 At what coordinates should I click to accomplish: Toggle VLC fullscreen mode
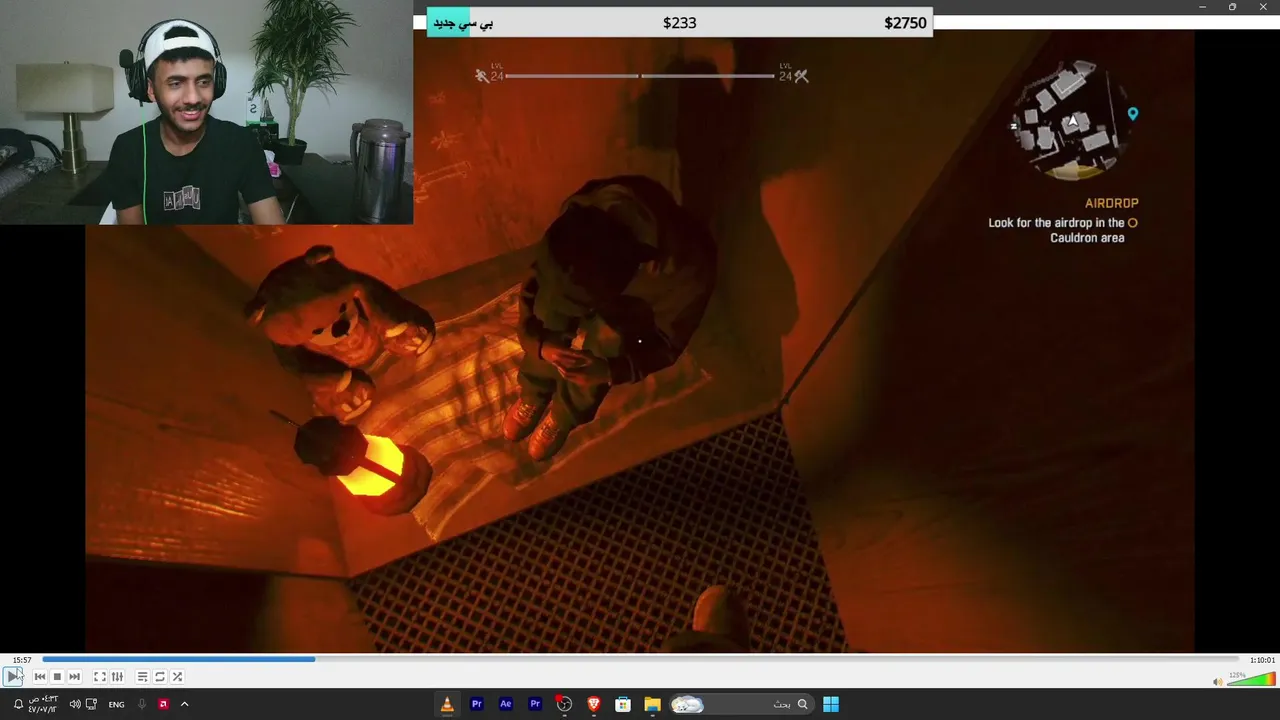100,677
